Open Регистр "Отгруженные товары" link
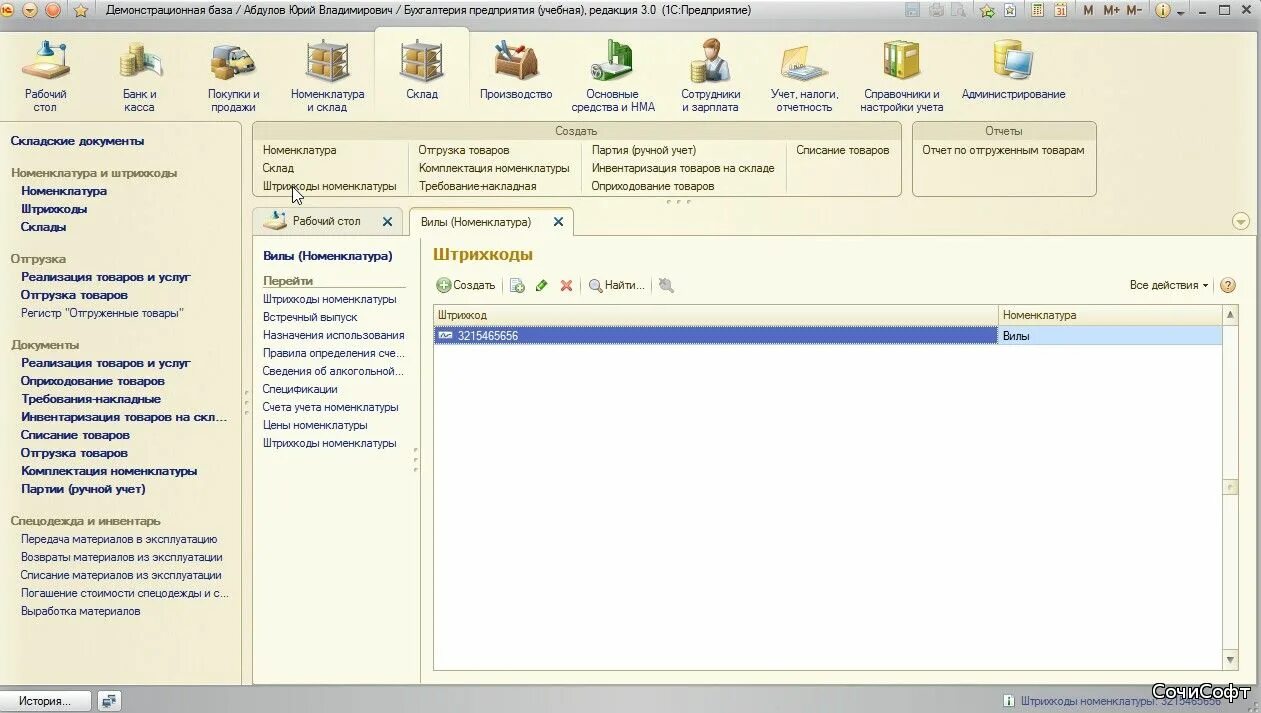Viewport: 1261px width, 713px height. pyautogui.click(x=102, y=313)
